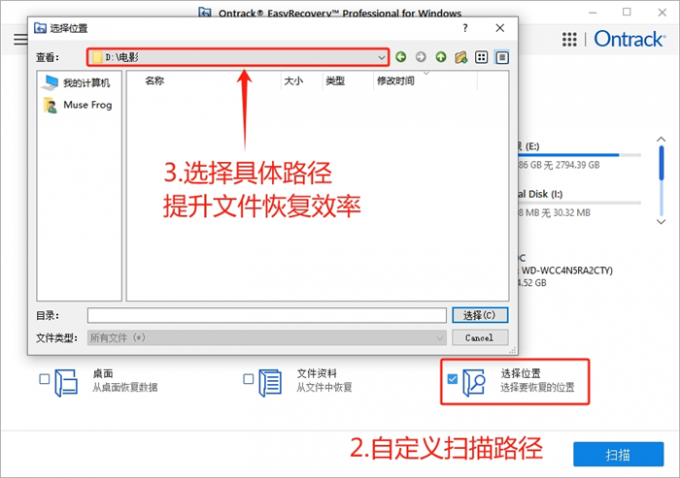
Task: Close the 选择位置 dialog
Action: coord(500,28)
